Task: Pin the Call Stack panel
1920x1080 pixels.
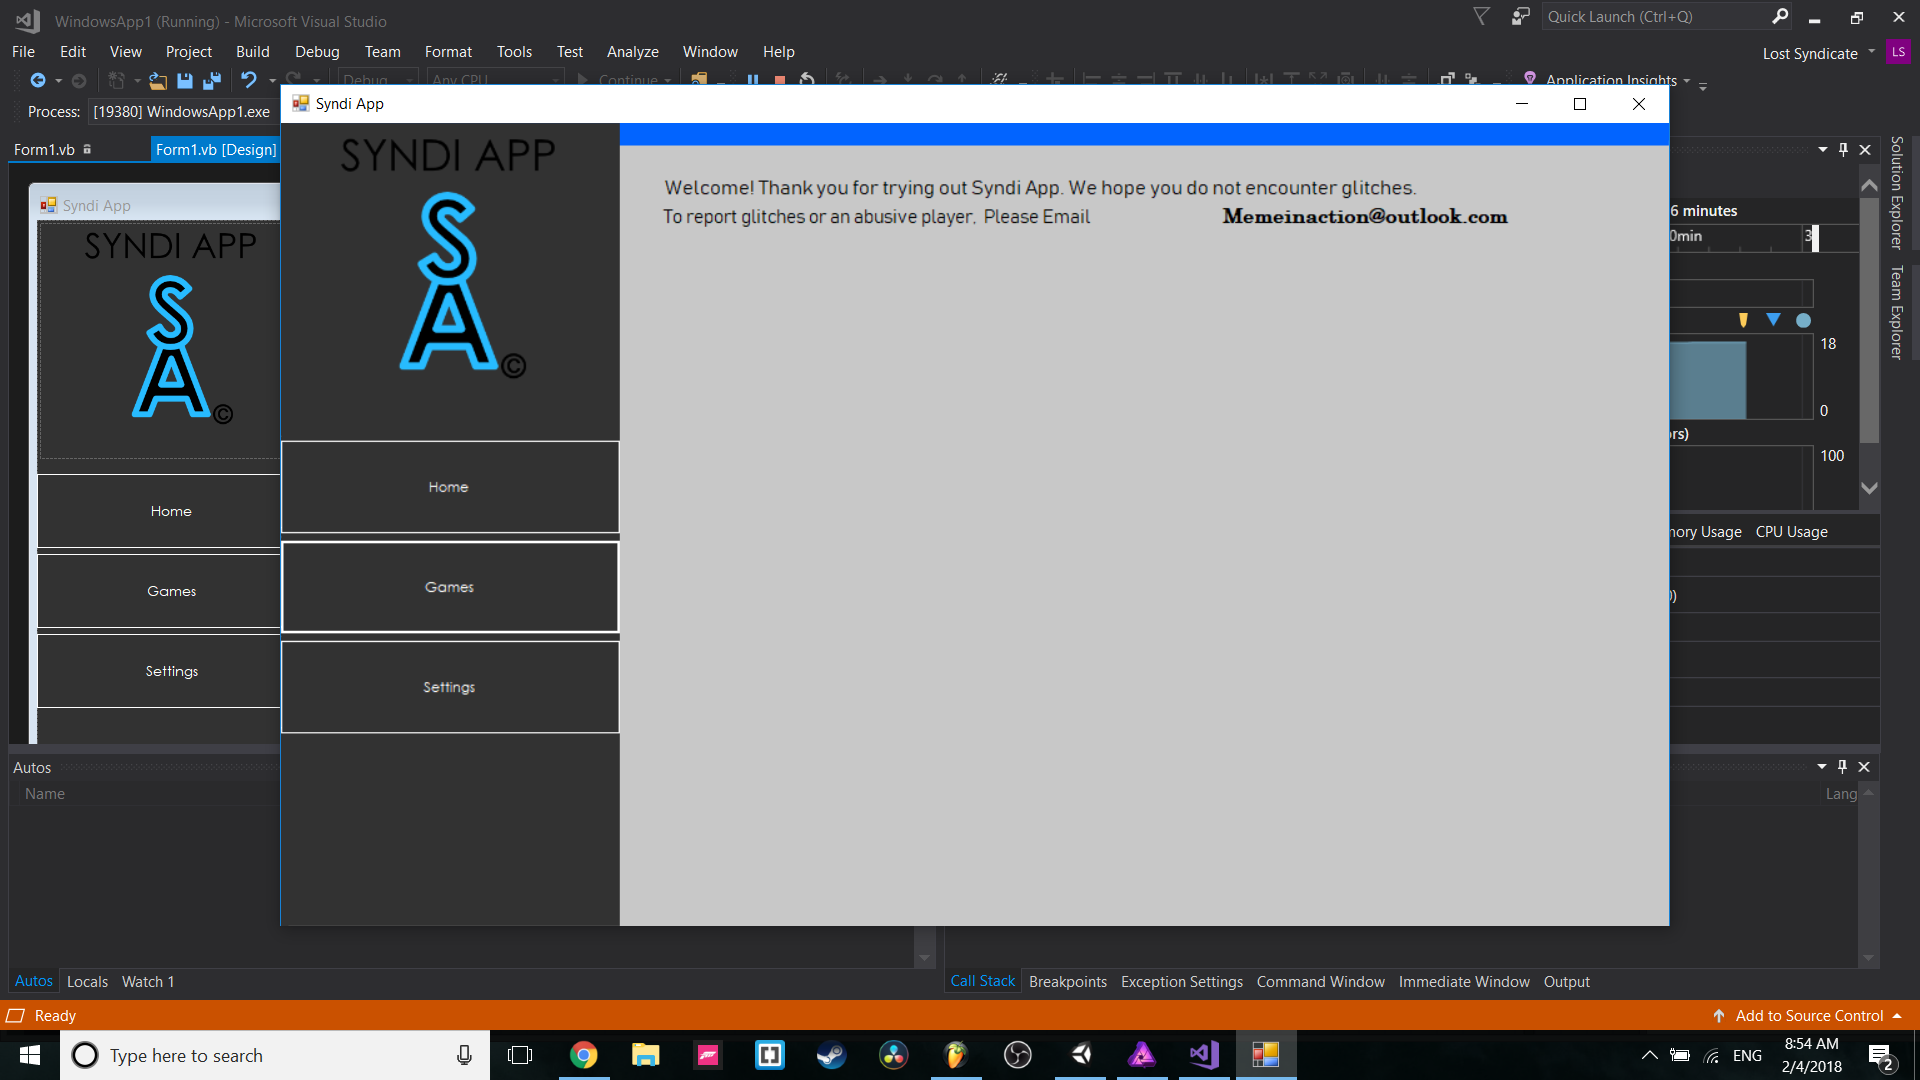Action: pos(1843,767)
